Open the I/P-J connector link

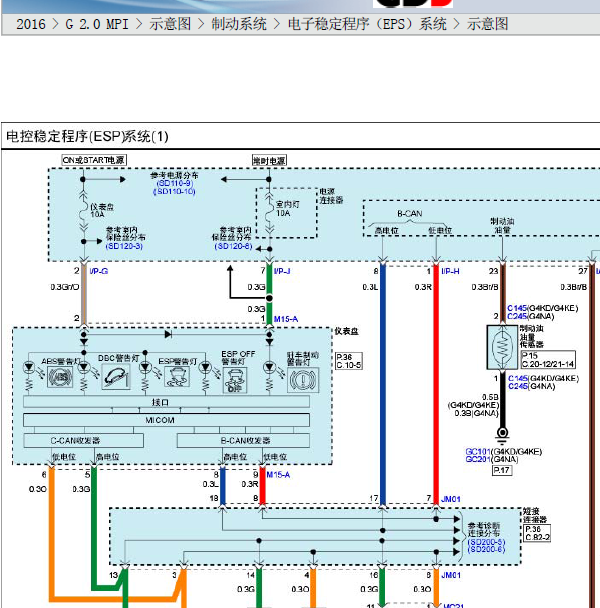coord(282,271)
